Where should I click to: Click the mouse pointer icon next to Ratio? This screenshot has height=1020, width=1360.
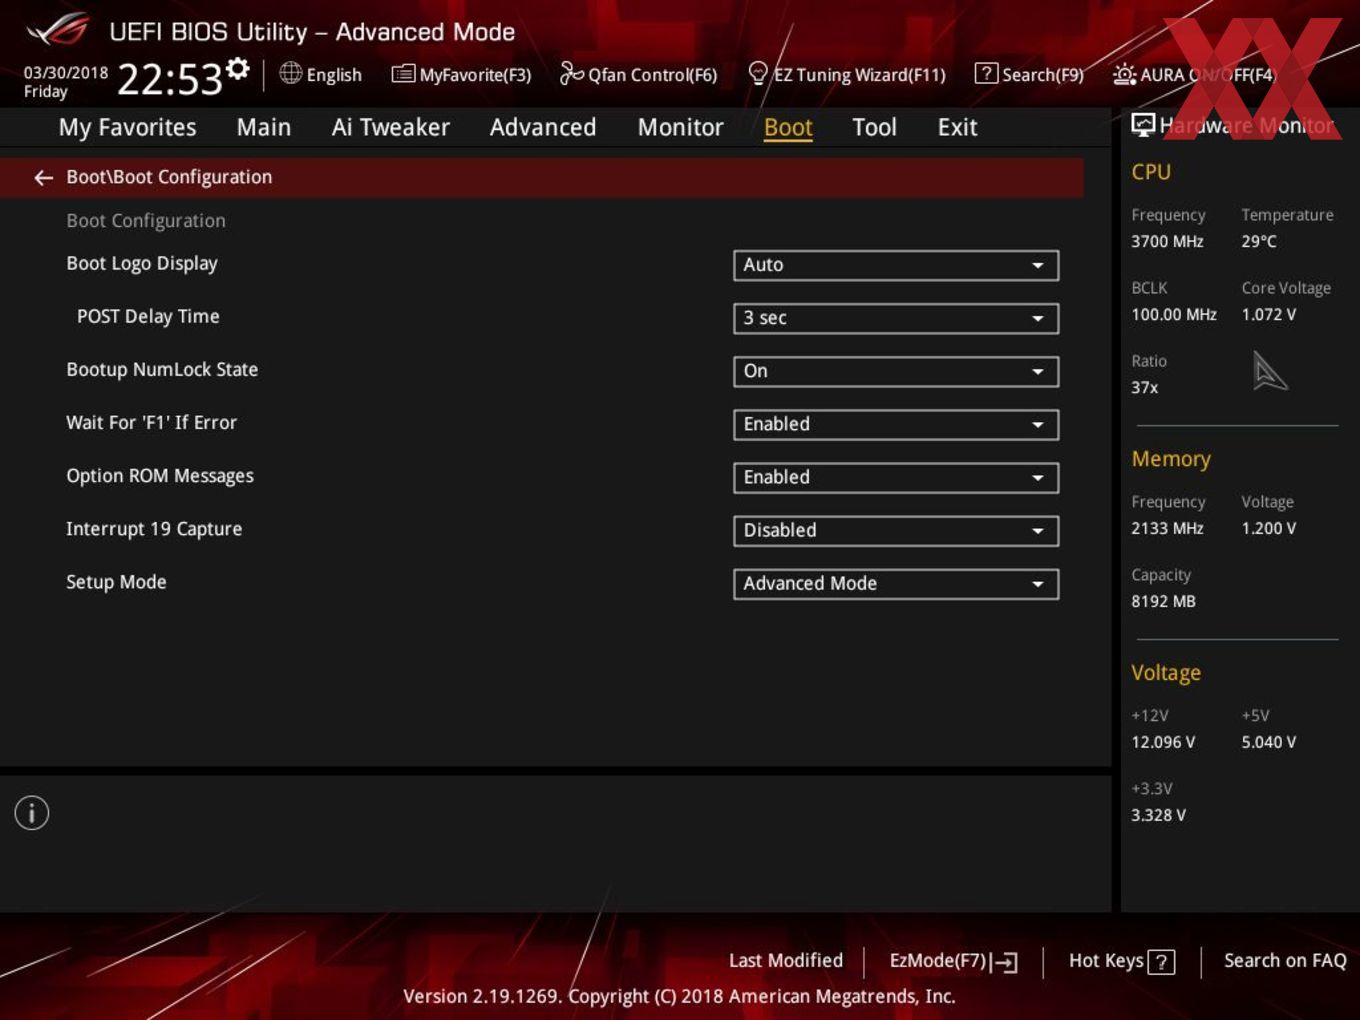coord(1269,371)
